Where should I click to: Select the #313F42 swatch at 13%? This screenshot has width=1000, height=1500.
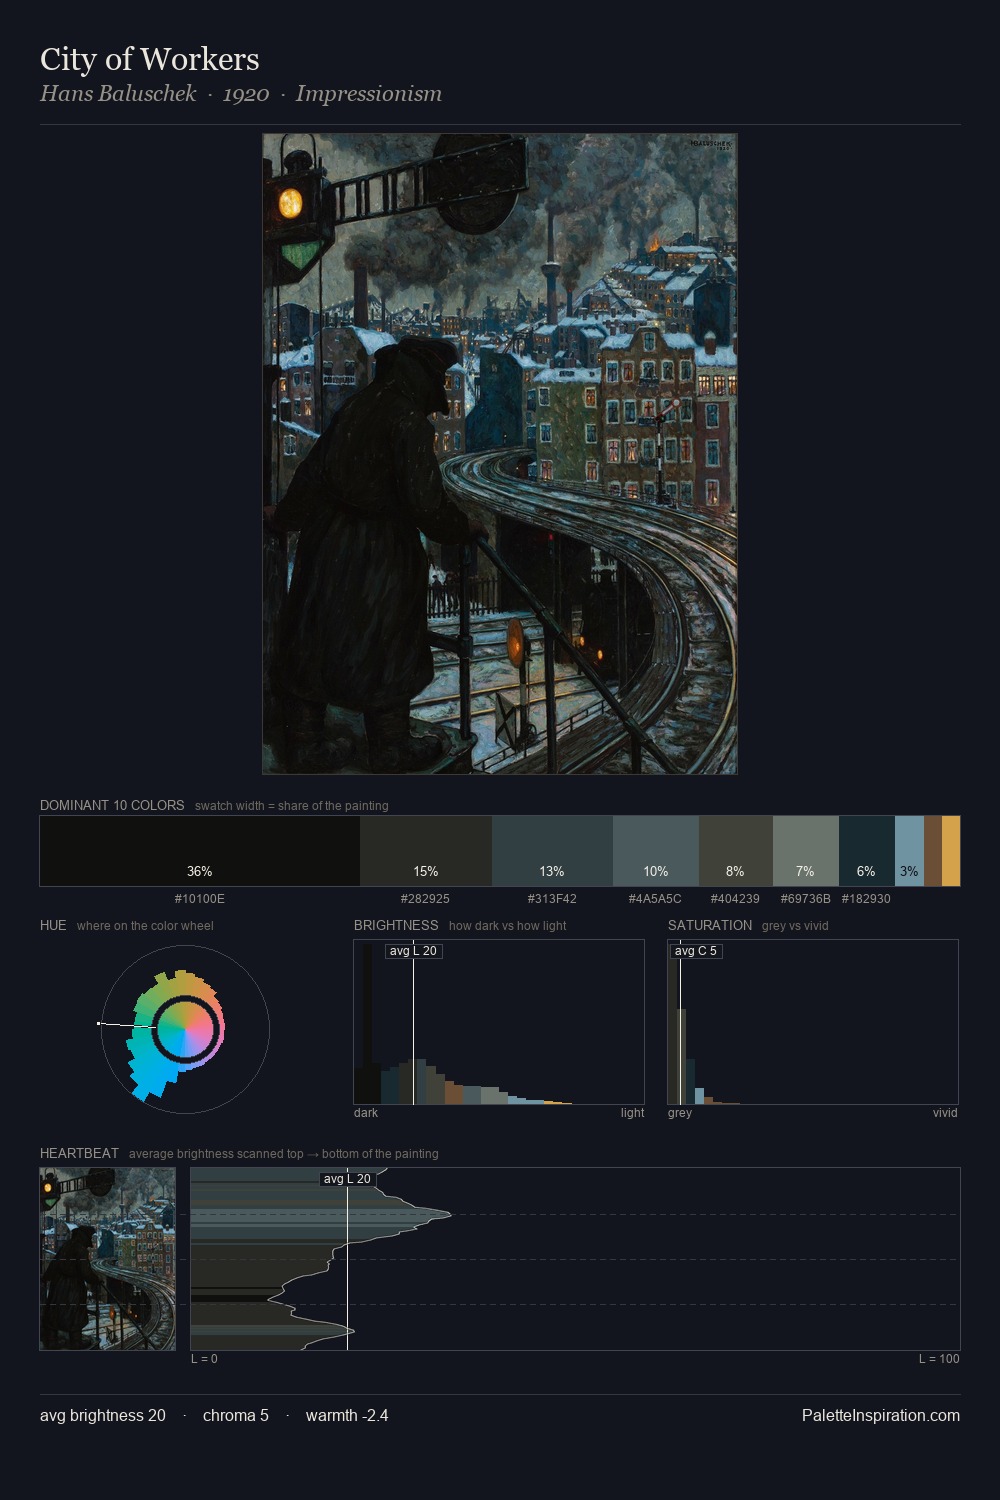click(x=552, y=851)
